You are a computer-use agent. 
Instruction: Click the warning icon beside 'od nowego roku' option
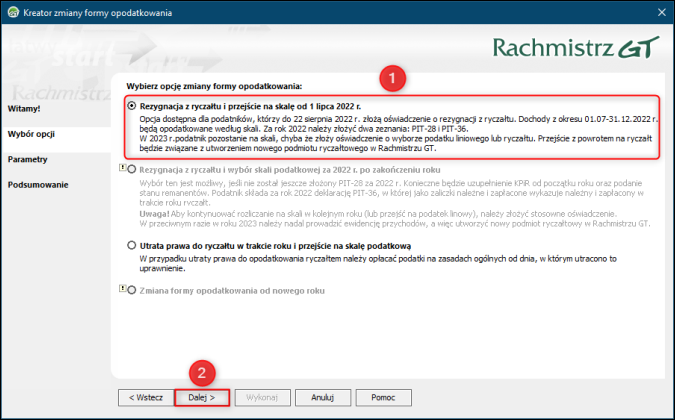point(122,288)
